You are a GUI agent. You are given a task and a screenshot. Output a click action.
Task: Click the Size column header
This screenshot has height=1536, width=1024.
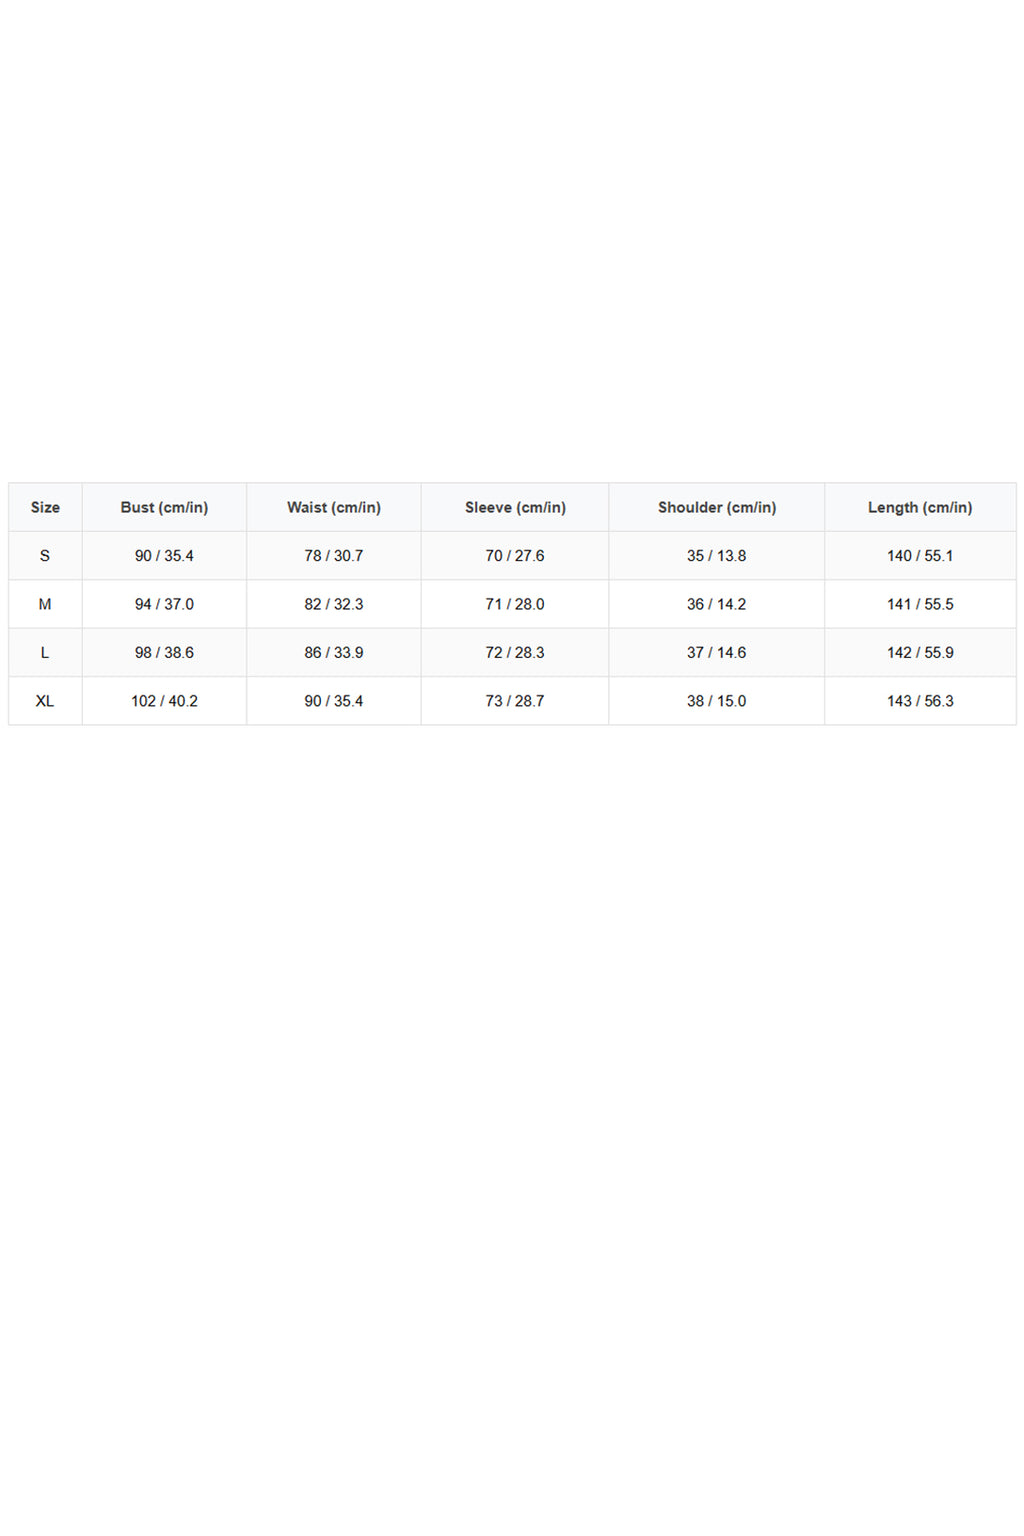pyautogui.click(x=45, y=507)
